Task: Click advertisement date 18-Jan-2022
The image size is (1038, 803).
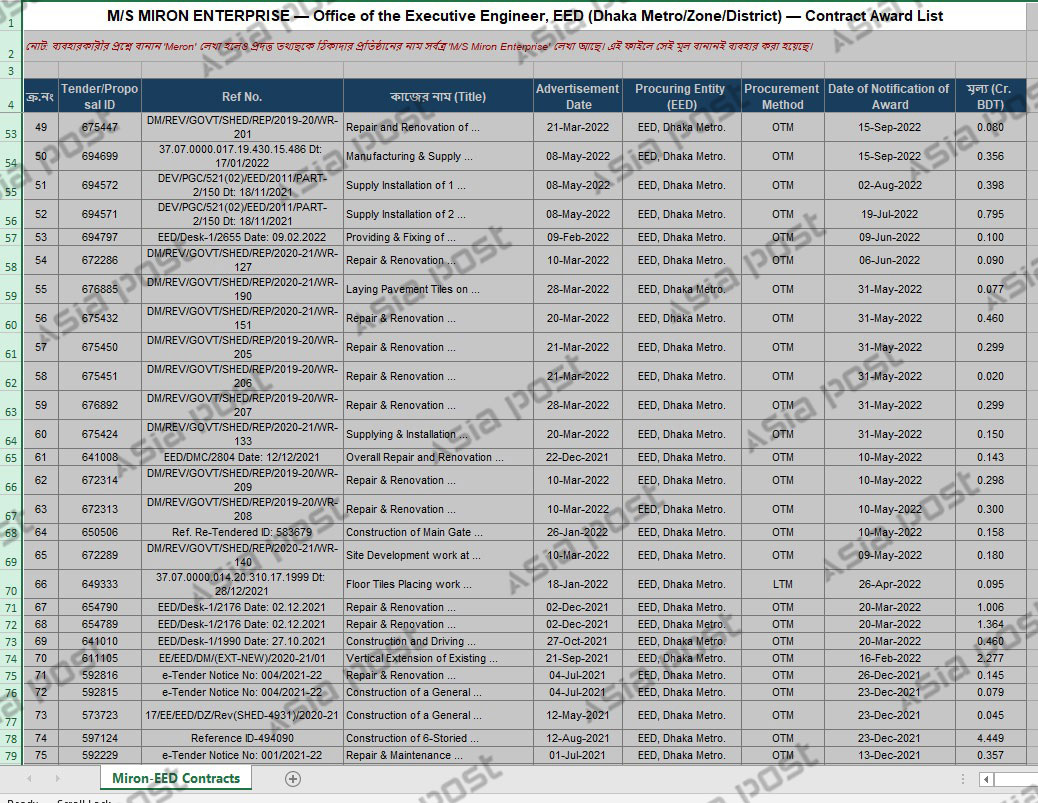Action: point(578,585)
